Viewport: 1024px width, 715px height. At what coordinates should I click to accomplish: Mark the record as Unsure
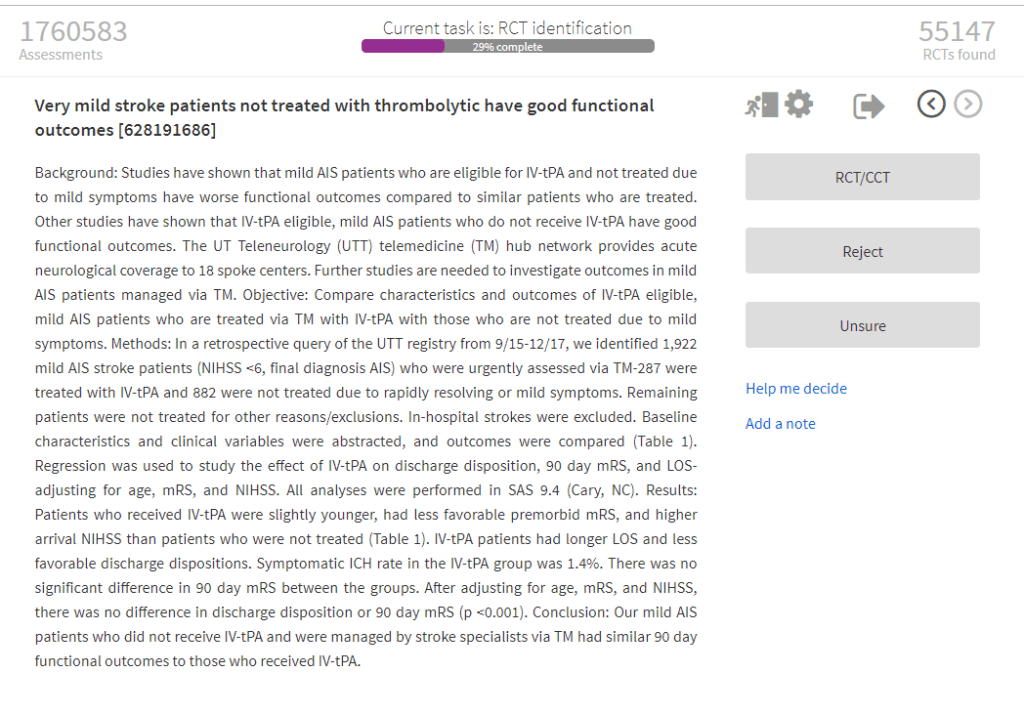[862, 325]
